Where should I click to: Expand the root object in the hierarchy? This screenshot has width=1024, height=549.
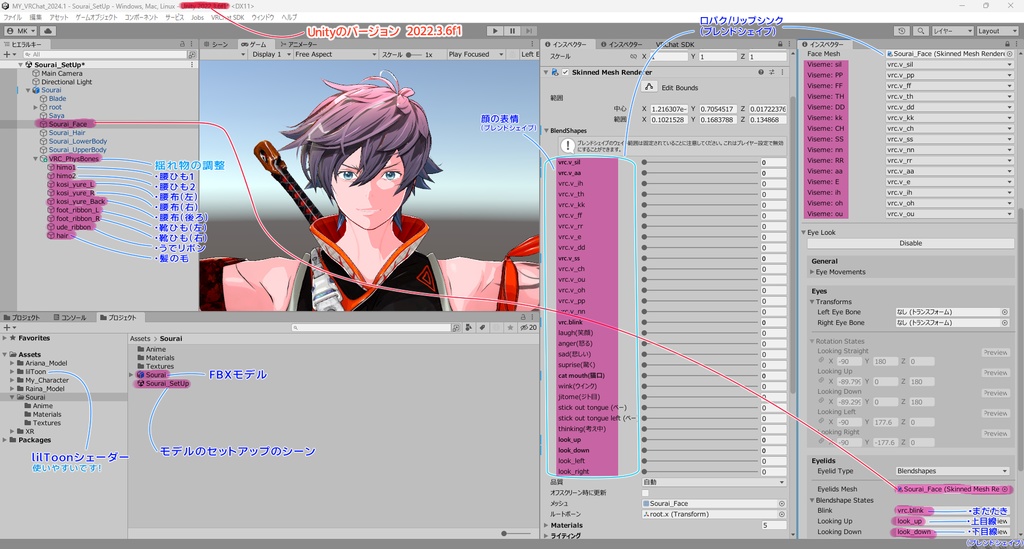click(x=36, y=107)
